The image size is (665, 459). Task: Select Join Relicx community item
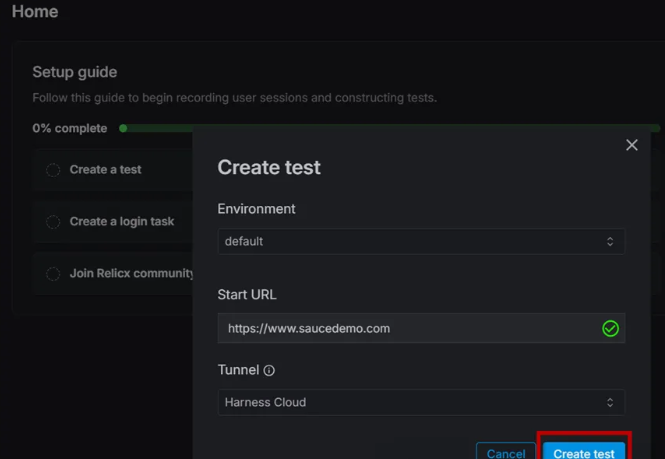click(113, 274)
